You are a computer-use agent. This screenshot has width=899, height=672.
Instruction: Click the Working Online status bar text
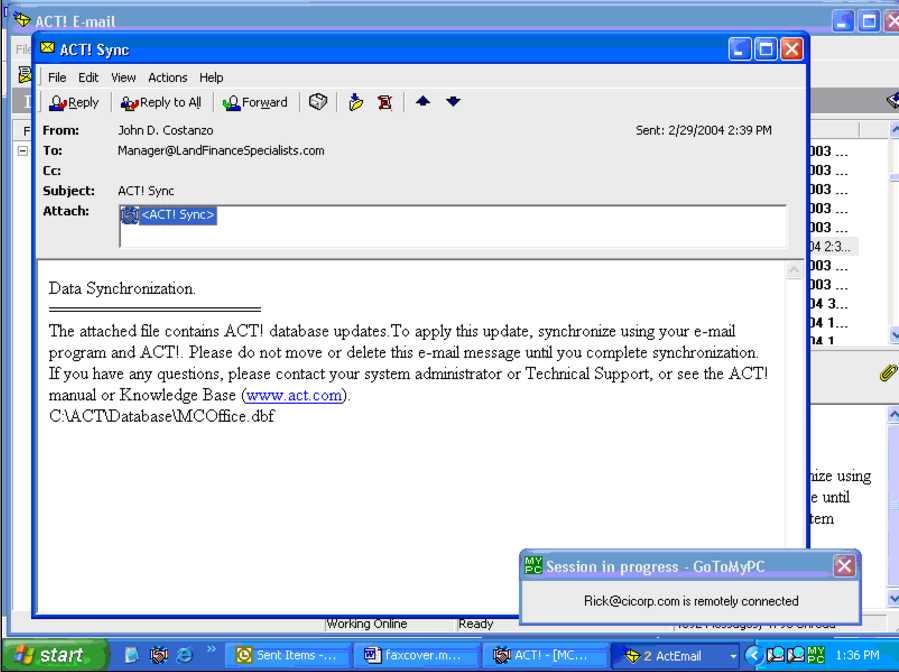coord(366,624)
